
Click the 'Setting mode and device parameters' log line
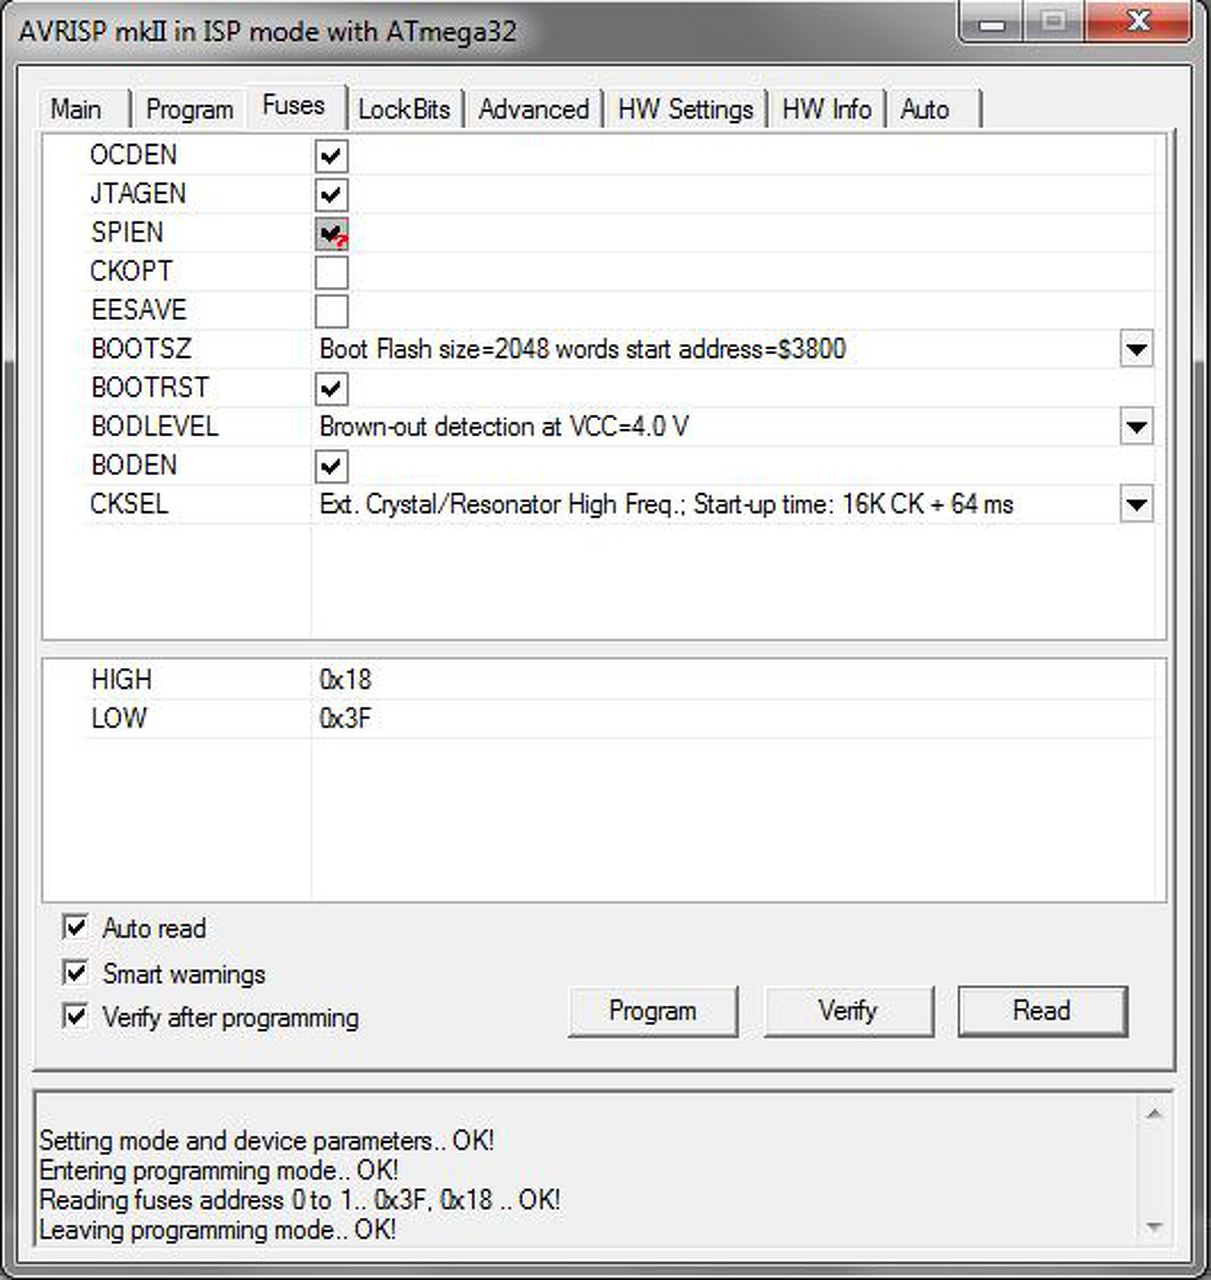[x=267, y=1141]
